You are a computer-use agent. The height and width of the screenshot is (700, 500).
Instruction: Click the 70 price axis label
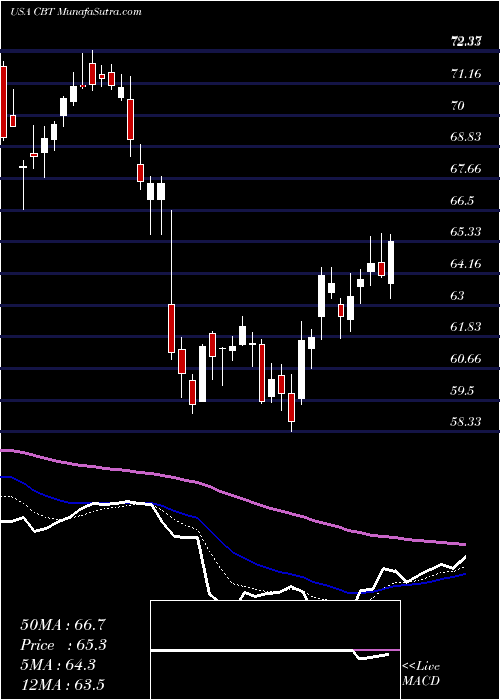[458, 106]
